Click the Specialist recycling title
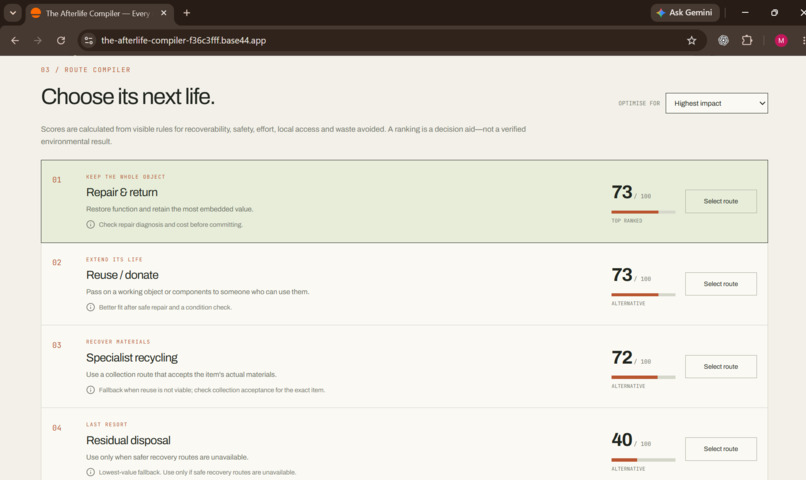The width and height of the screenshot is (806, 480). pos(132,358)
